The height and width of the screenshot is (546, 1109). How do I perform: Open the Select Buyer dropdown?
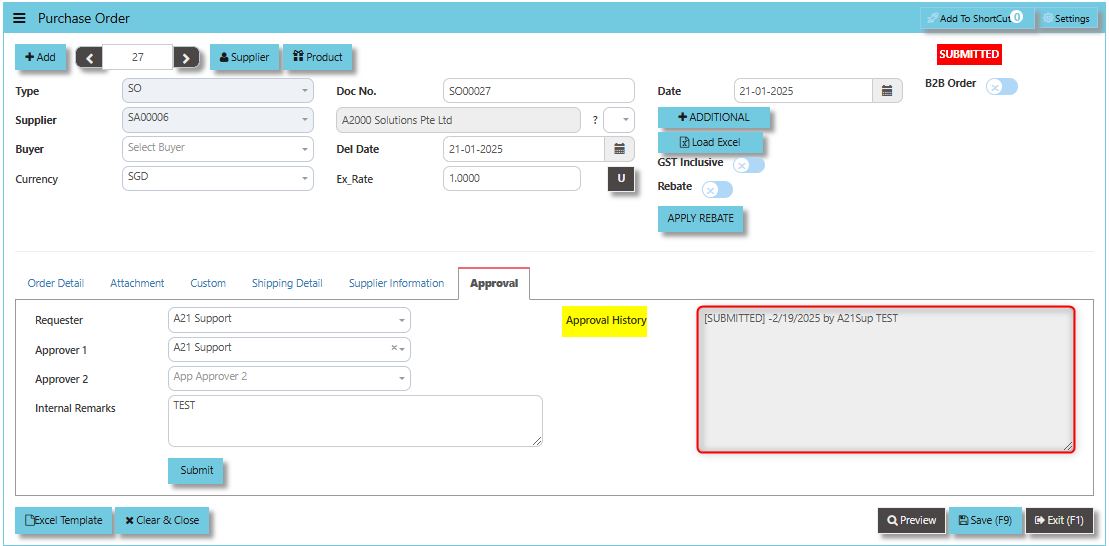tap(218, 149)
